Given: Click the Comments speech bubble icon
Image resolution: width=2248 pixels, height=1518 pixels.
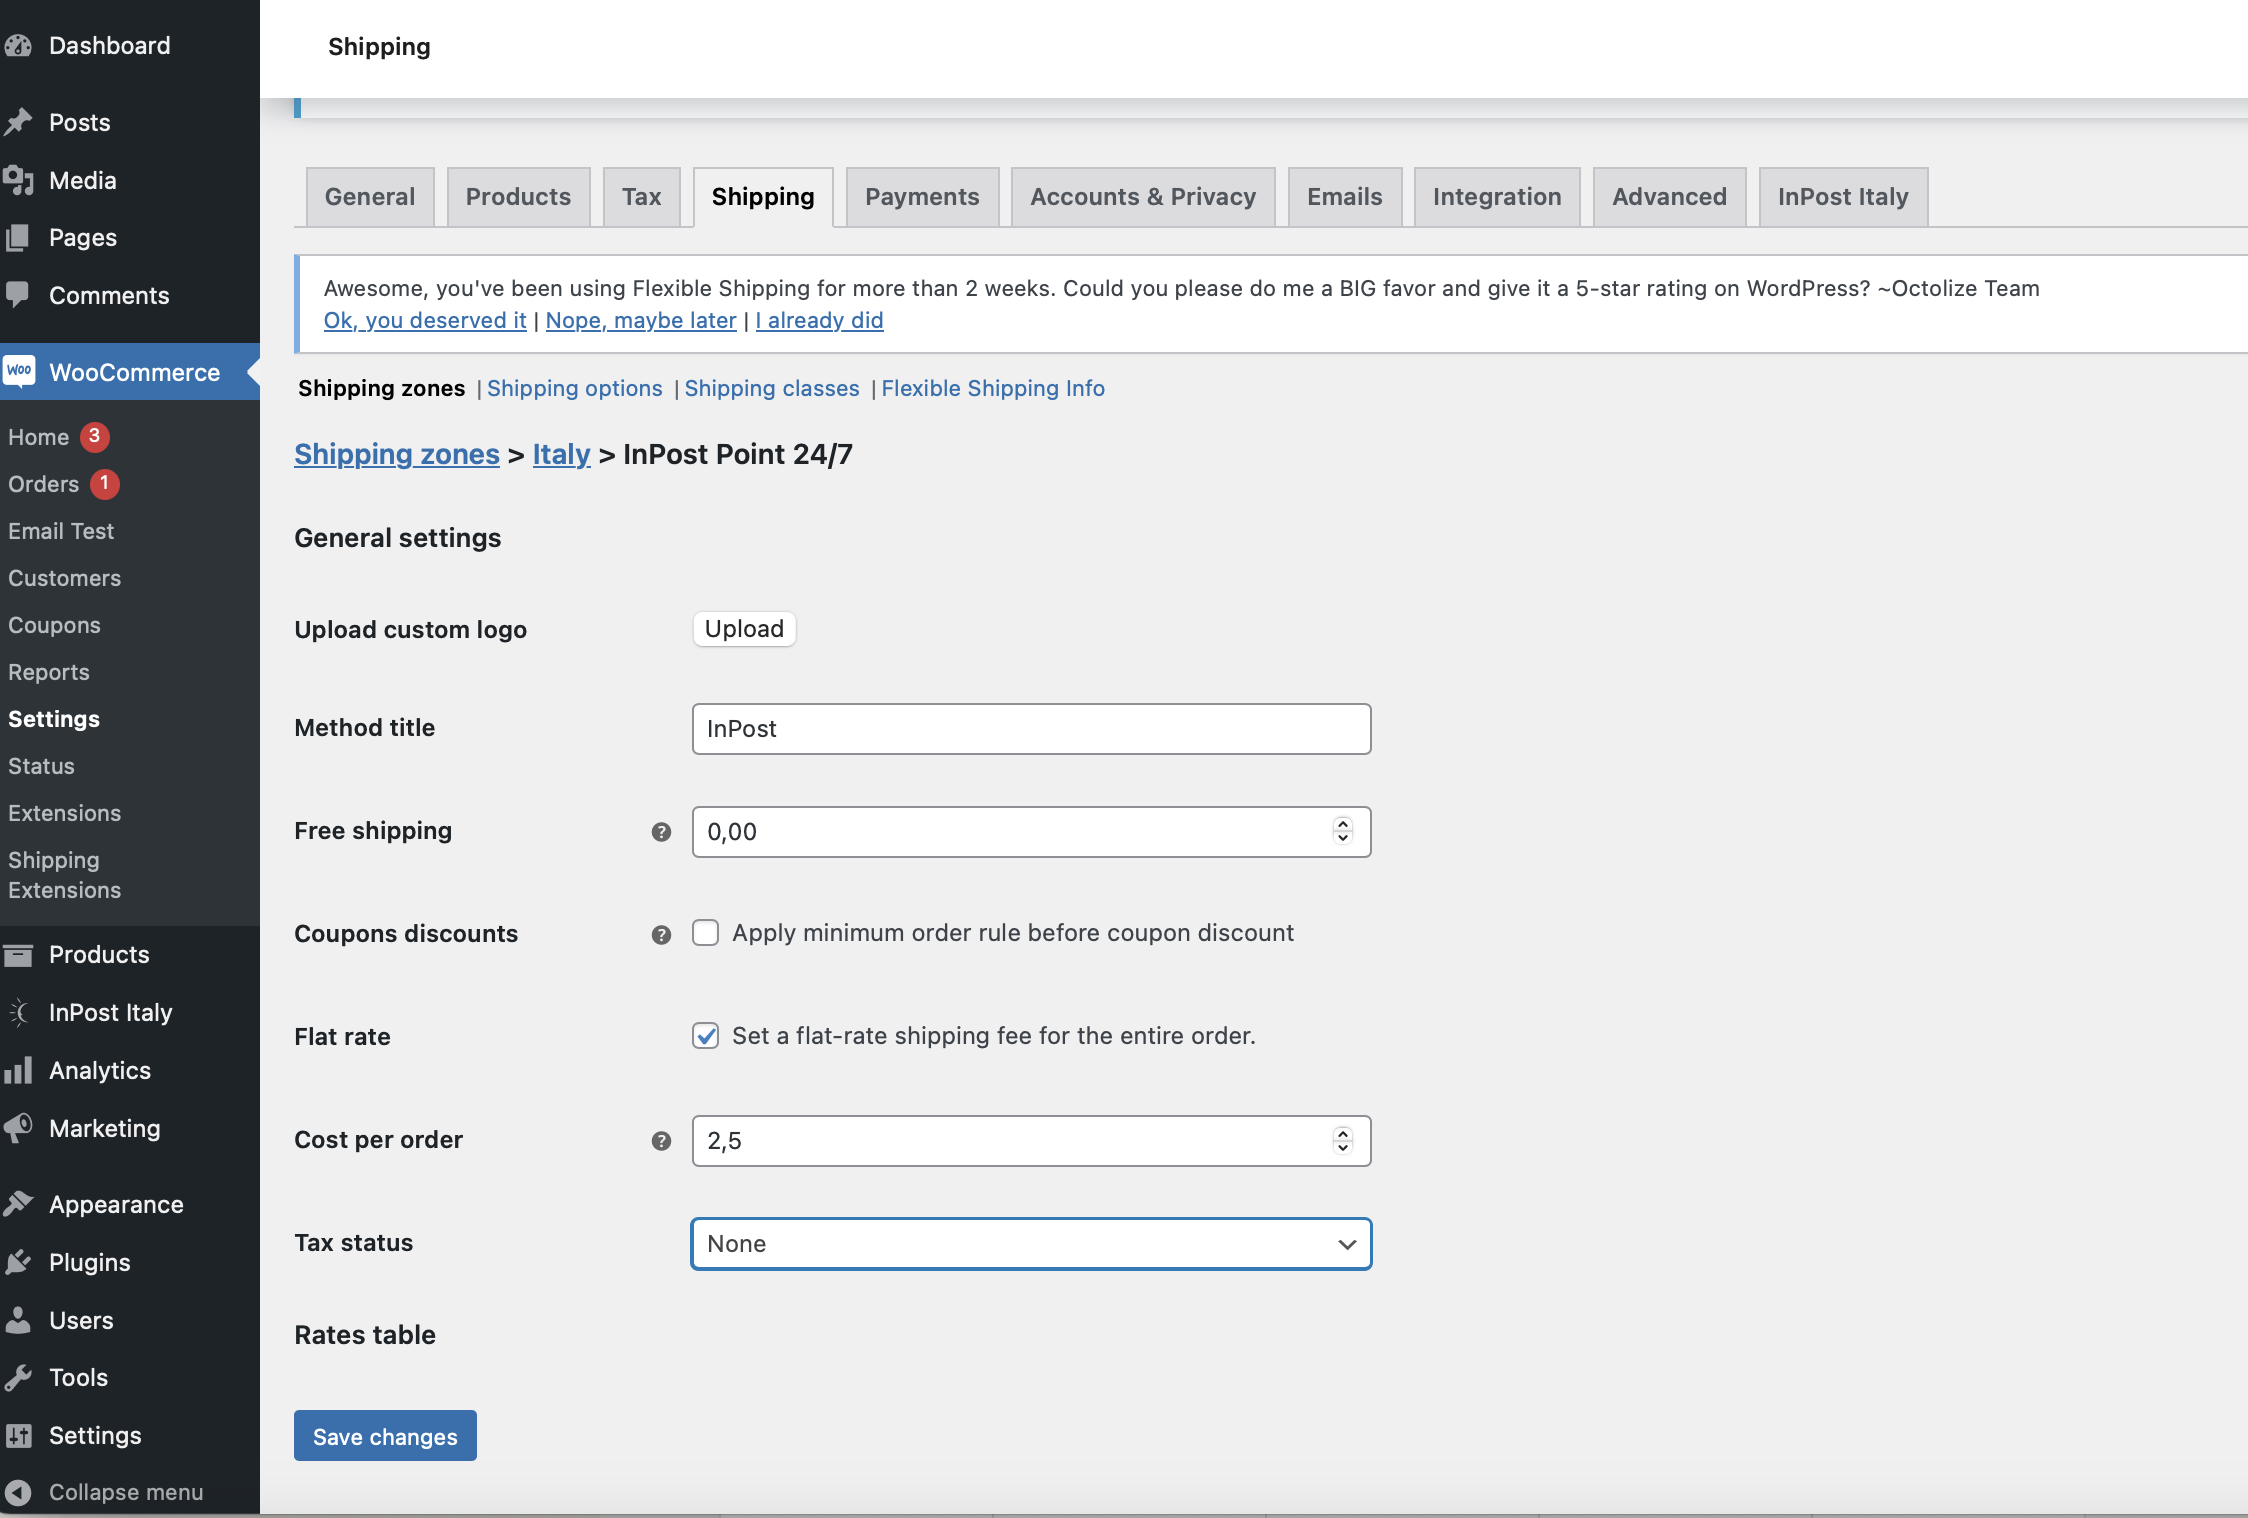Looking at the screenshot, I should 18,295.
